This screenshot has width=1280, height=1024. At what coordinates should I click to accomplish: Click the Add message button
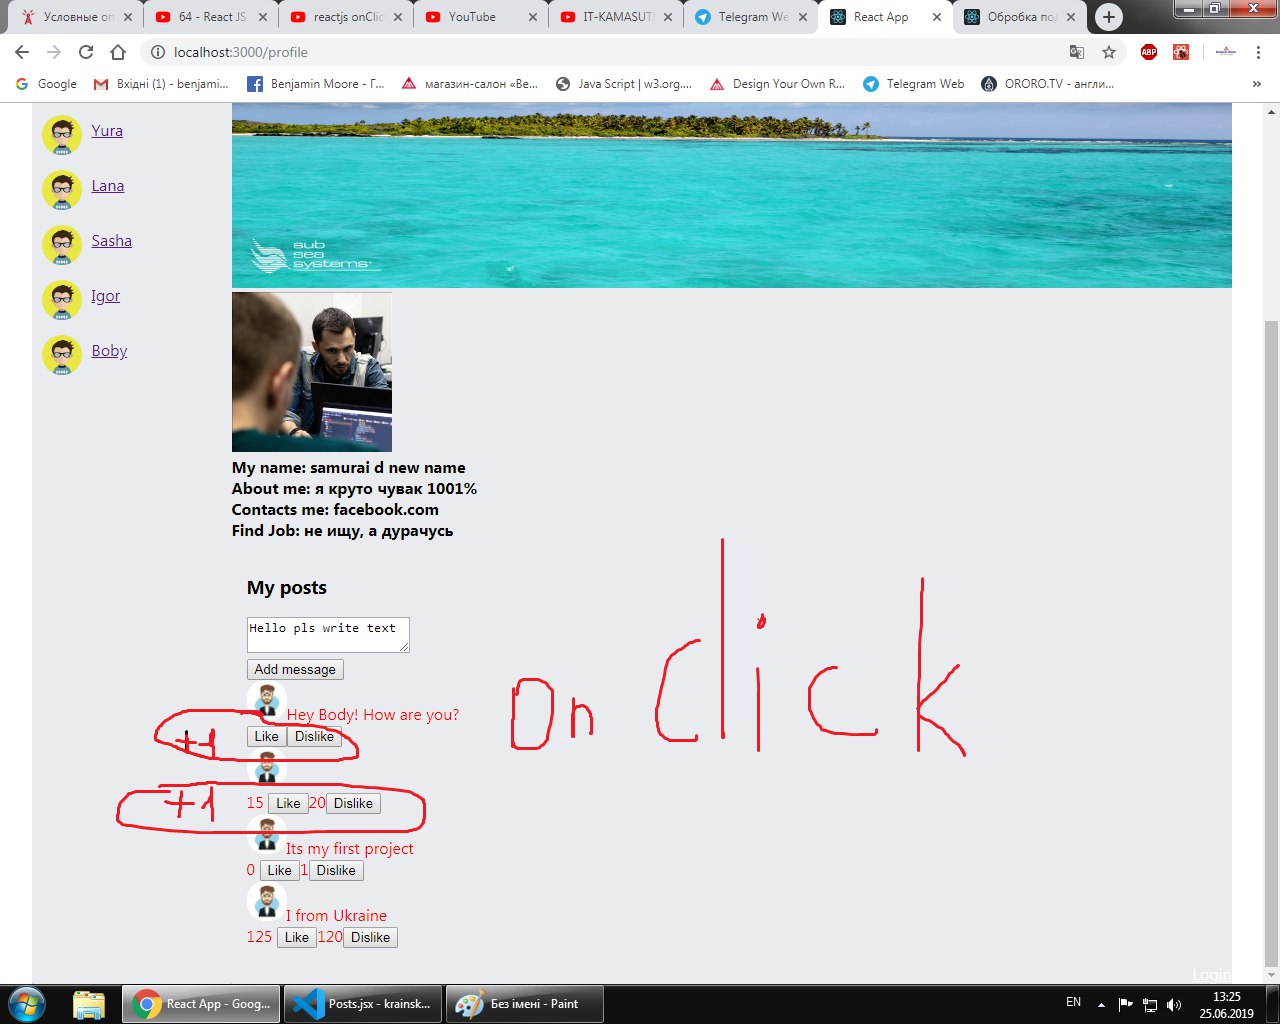coord(295,670)
